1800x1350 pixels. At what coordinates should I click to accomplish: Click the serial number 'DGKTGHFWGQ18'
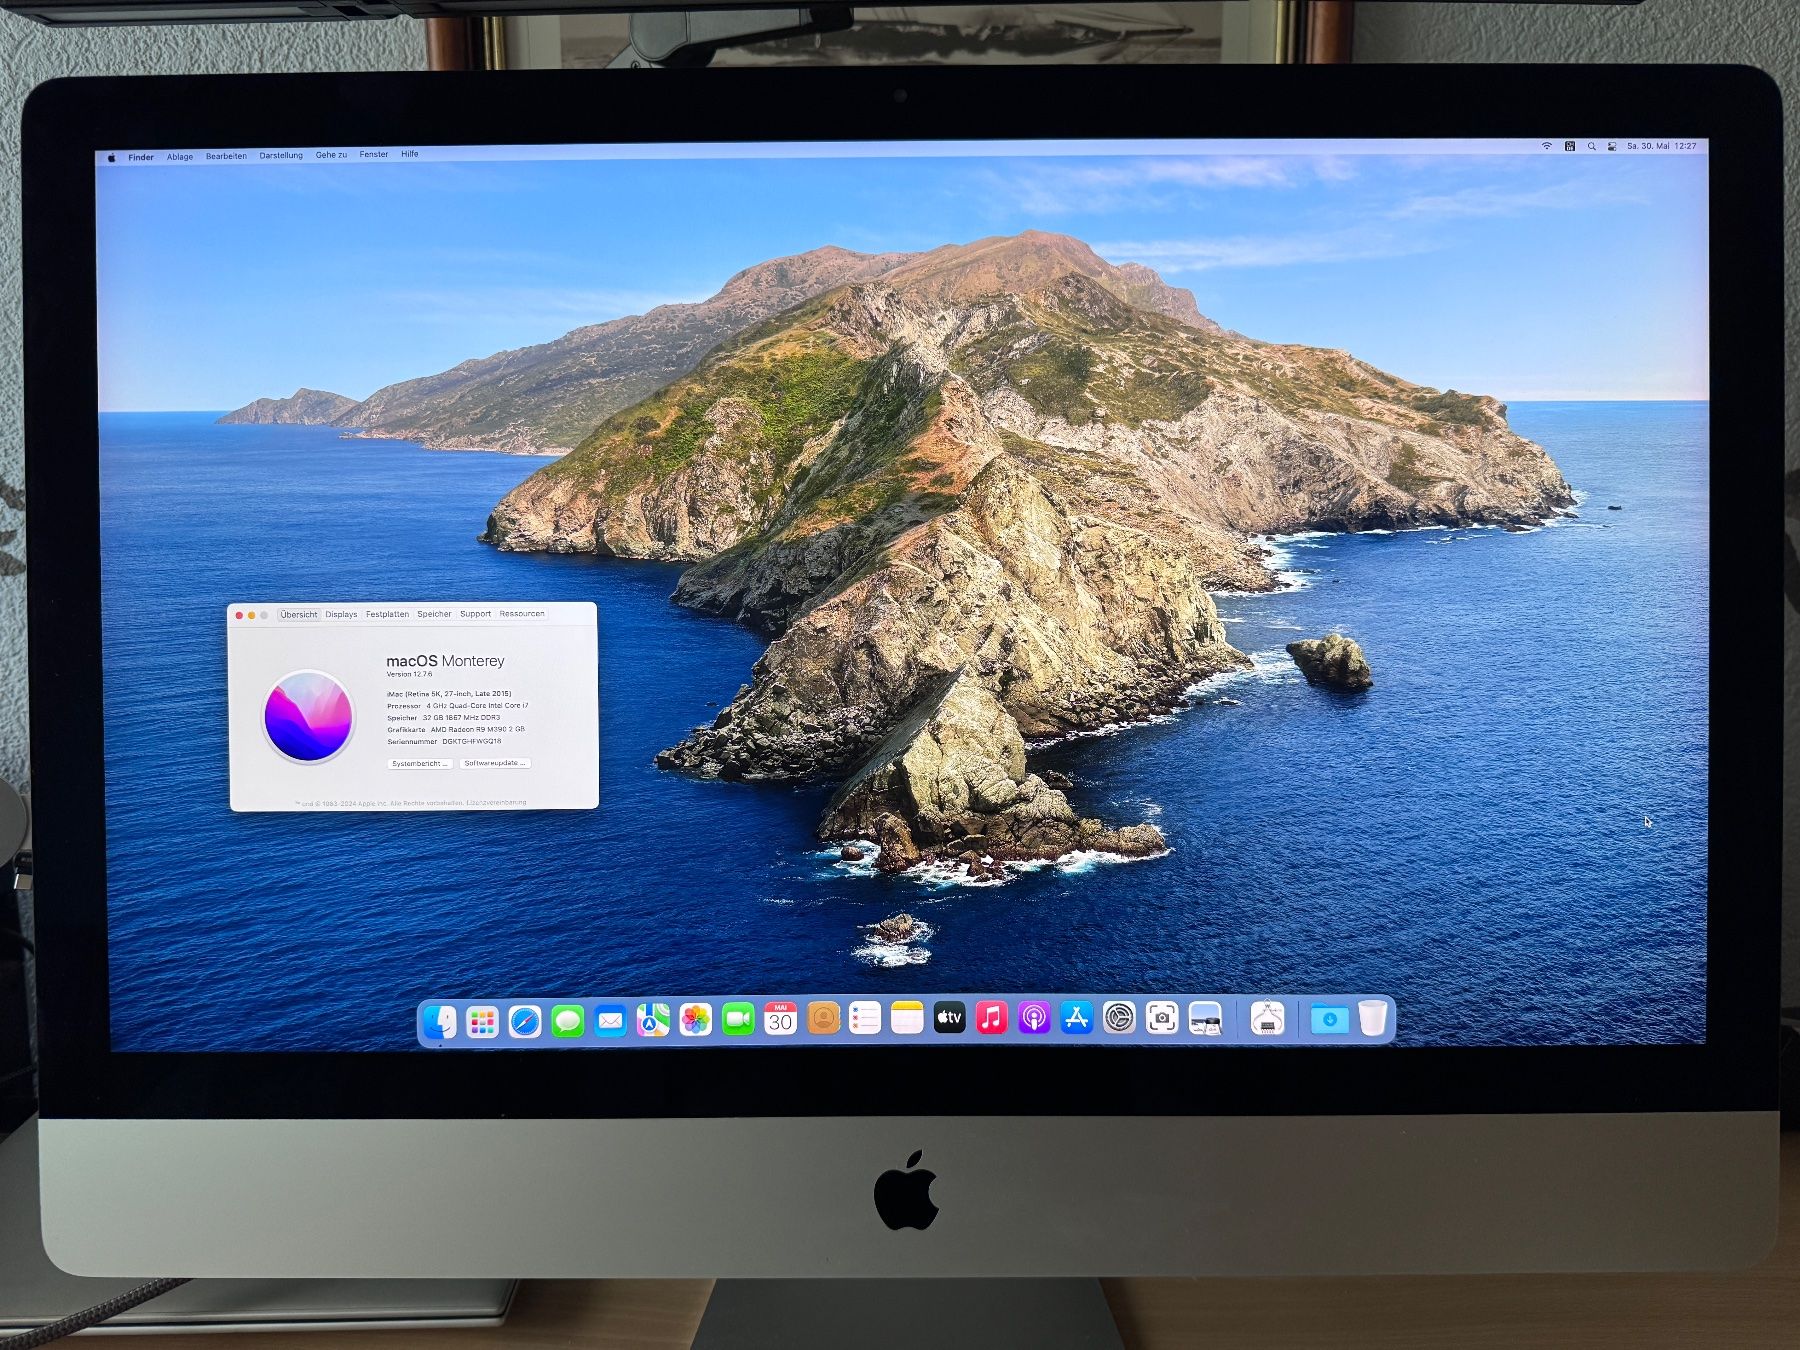tap(472, 741)
